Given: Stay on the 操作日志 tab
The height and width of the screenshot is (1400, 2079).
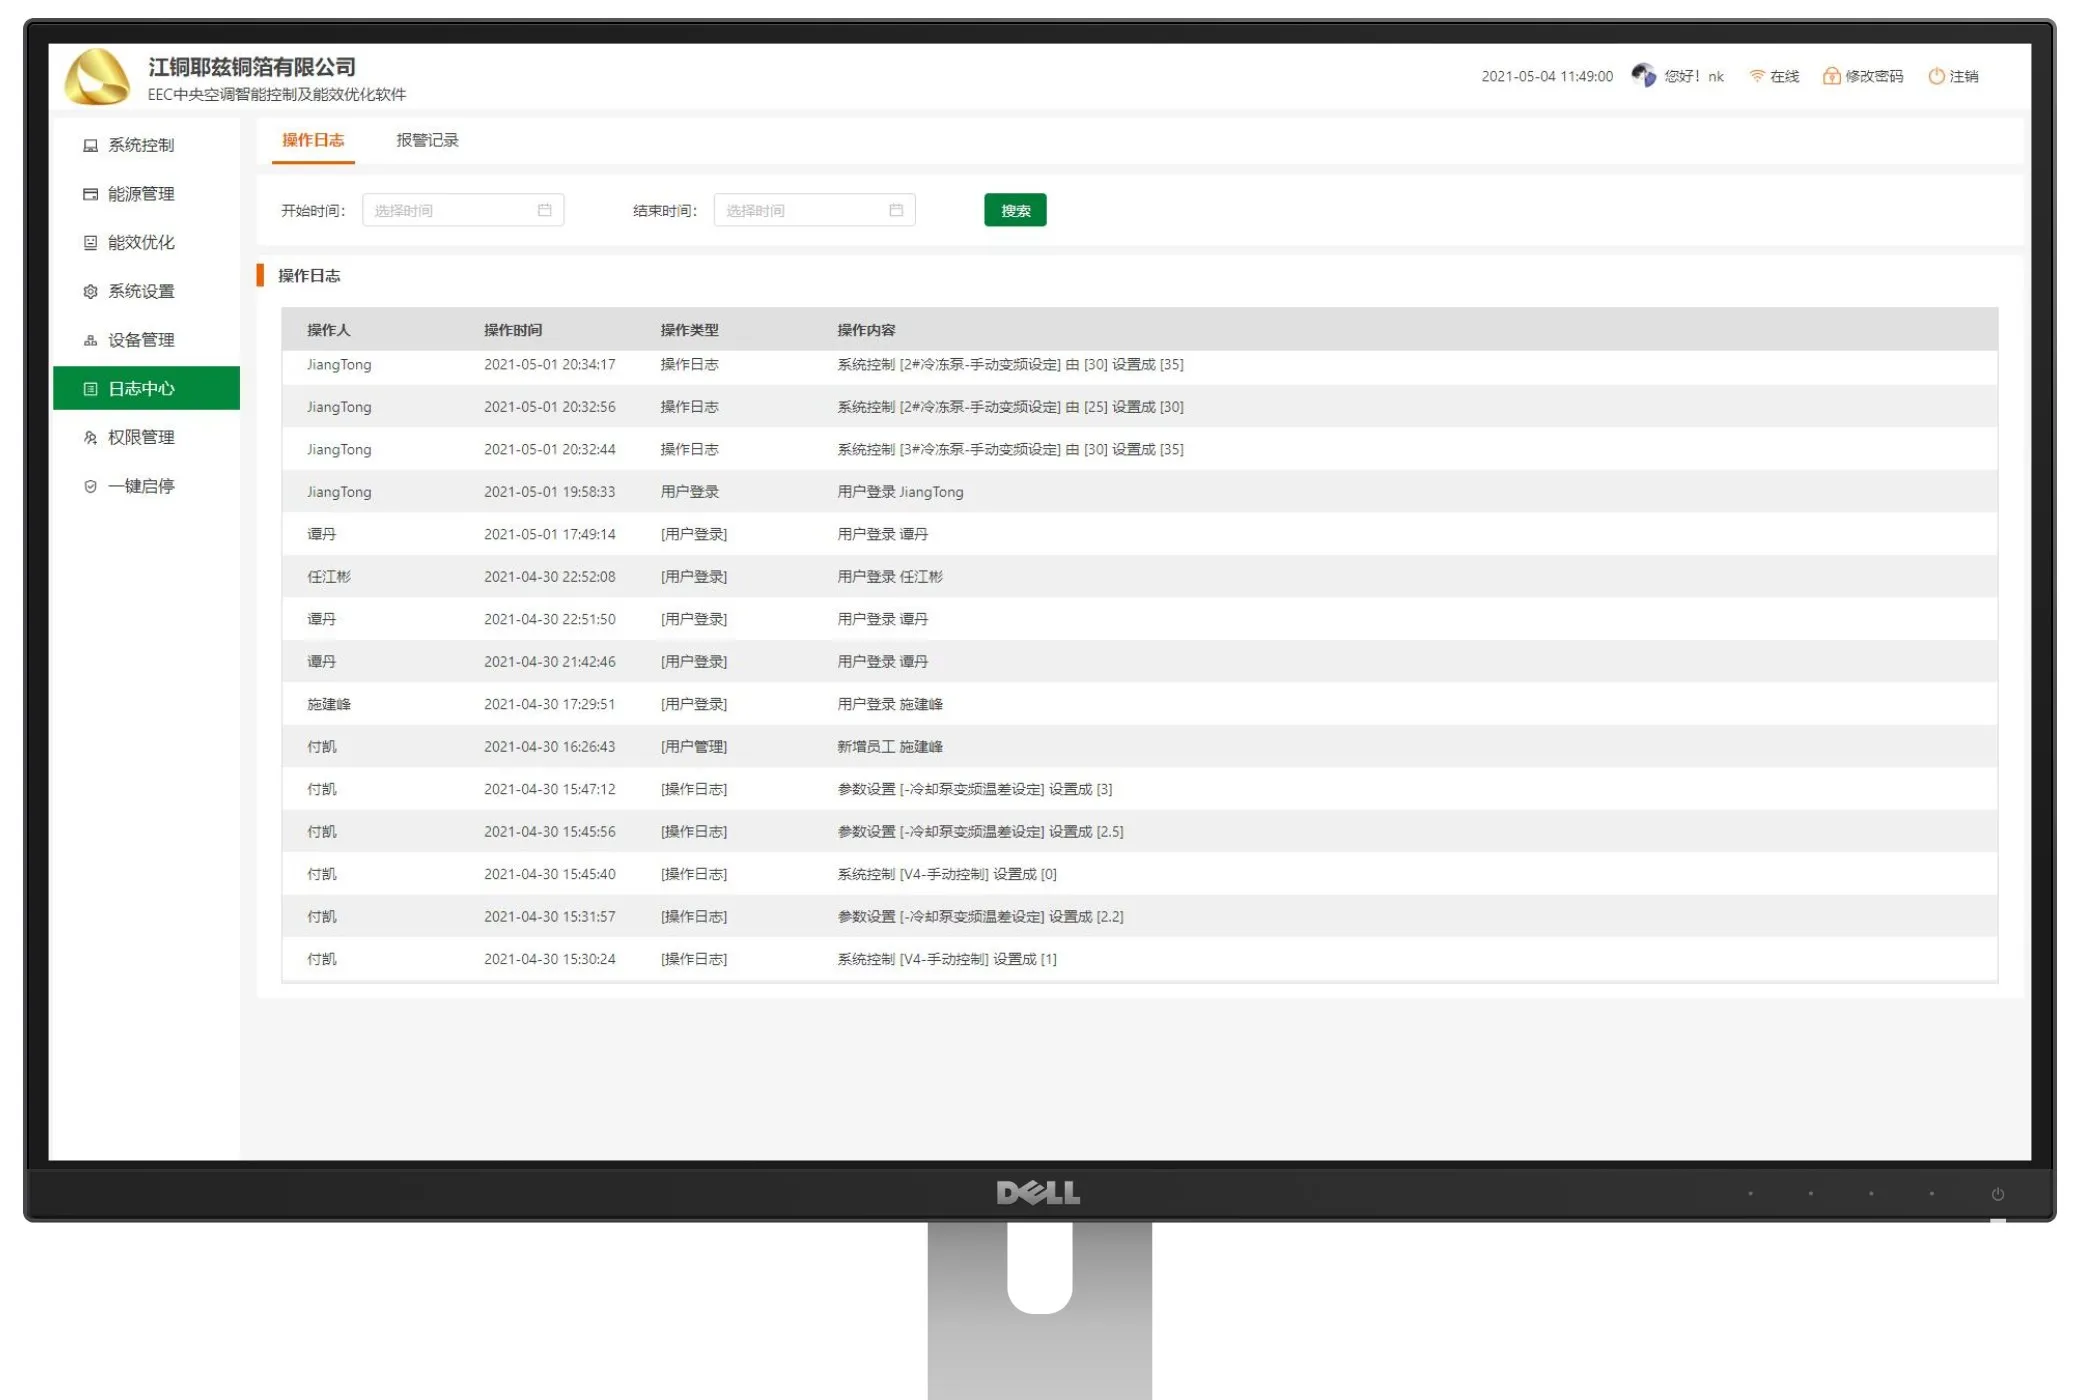Looking at the screenshot, I should [x=312, y=140].
